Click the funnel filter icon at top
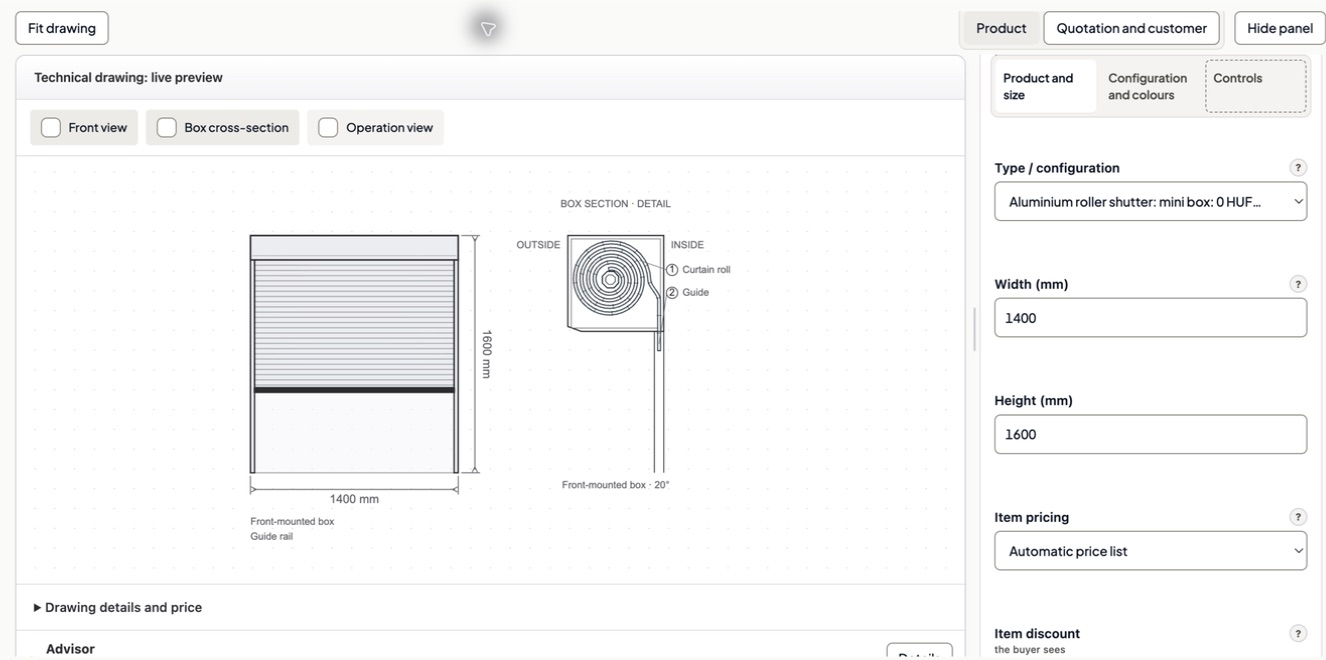Screen dimensions: 1326x660 488,29
